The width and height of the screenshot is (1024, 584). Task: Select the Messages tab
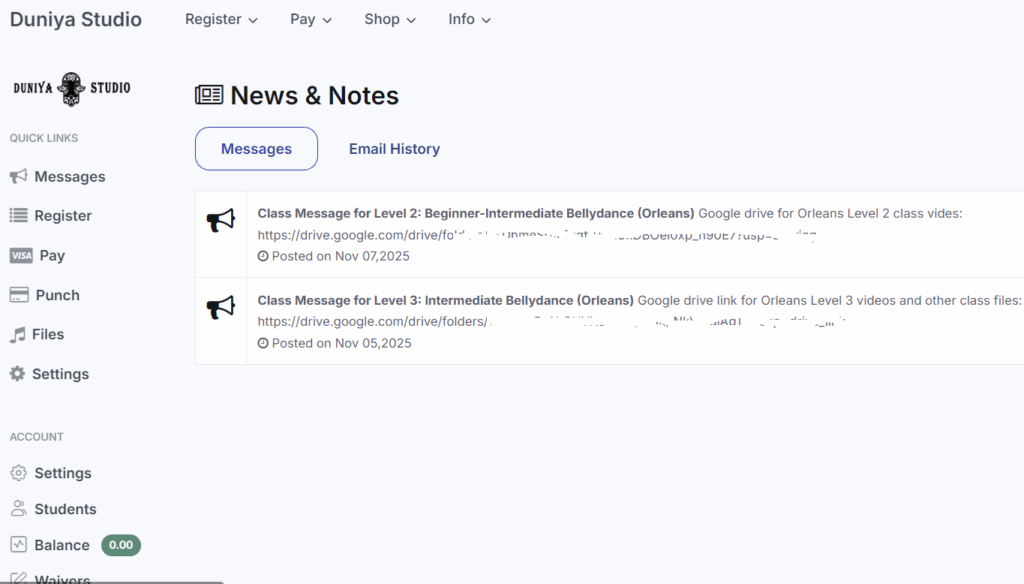click(x=256, y=149)
